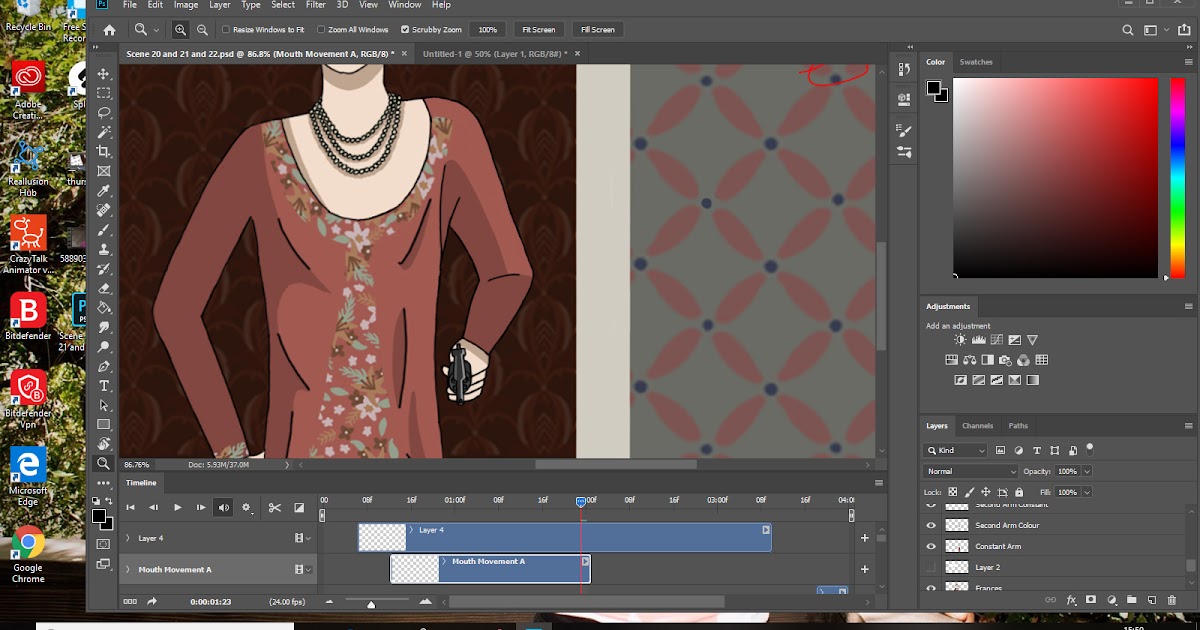
Task: Open the Window menu
Action: [x=404, y=5]
